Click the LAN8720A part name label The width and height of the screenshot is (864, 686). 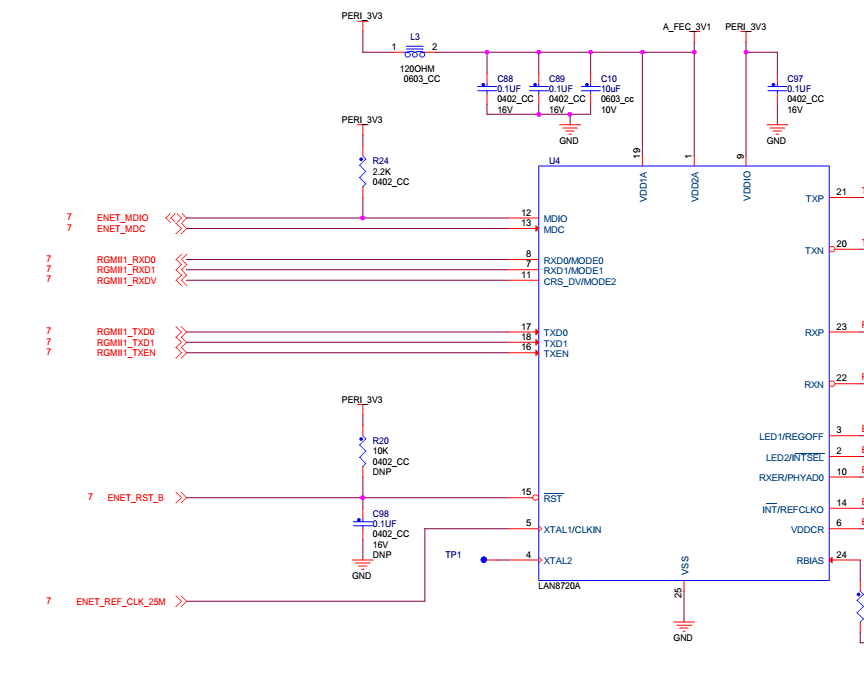pos(559,586)
